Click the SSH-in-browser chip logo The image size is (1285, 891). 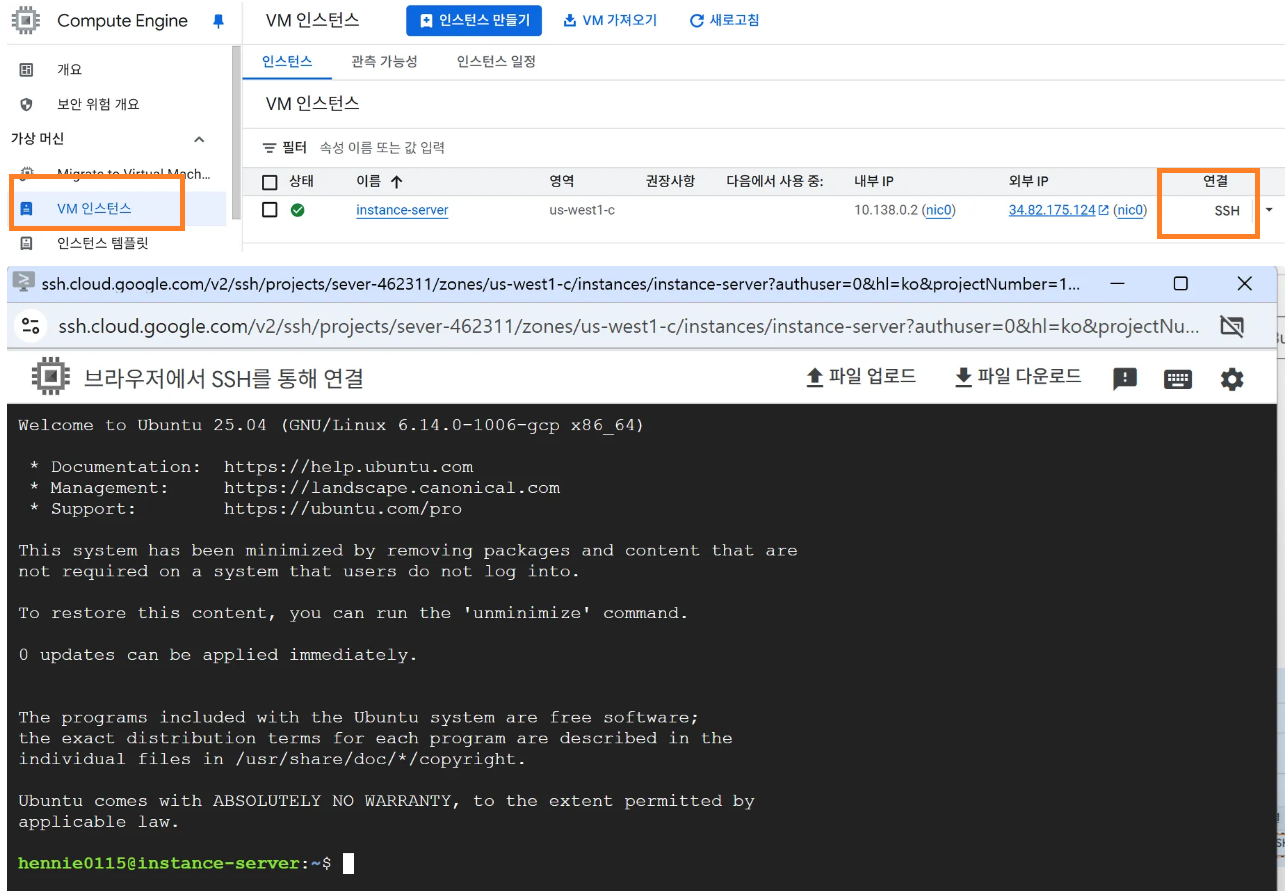50,378
